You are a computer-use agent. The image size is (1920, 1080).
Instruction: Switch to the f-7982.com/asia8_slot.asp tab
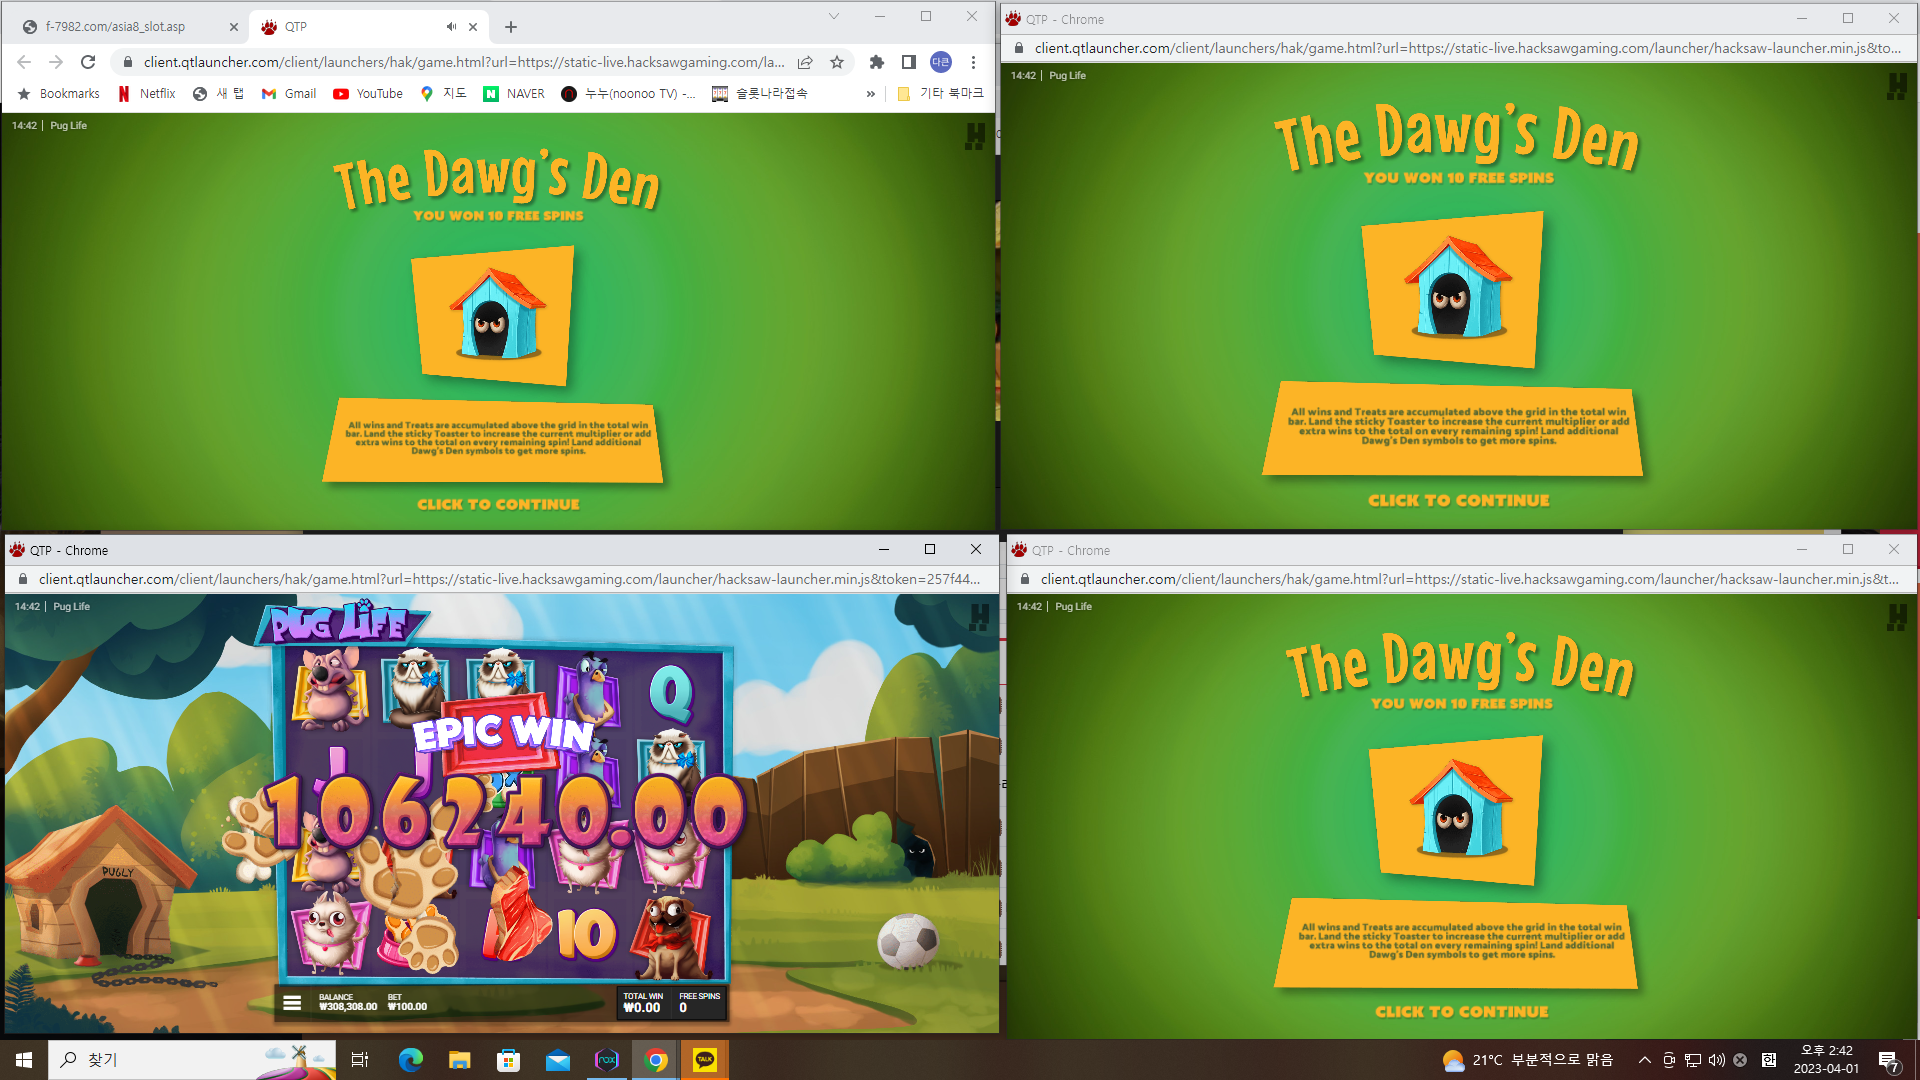[130, 27]
